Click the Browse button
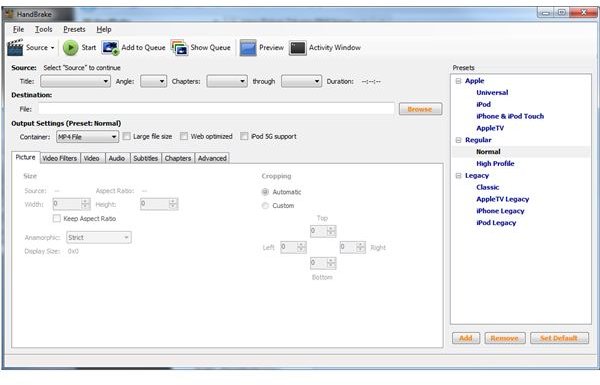This screenshot has height=385, width=600. click(x=420, y=109)
